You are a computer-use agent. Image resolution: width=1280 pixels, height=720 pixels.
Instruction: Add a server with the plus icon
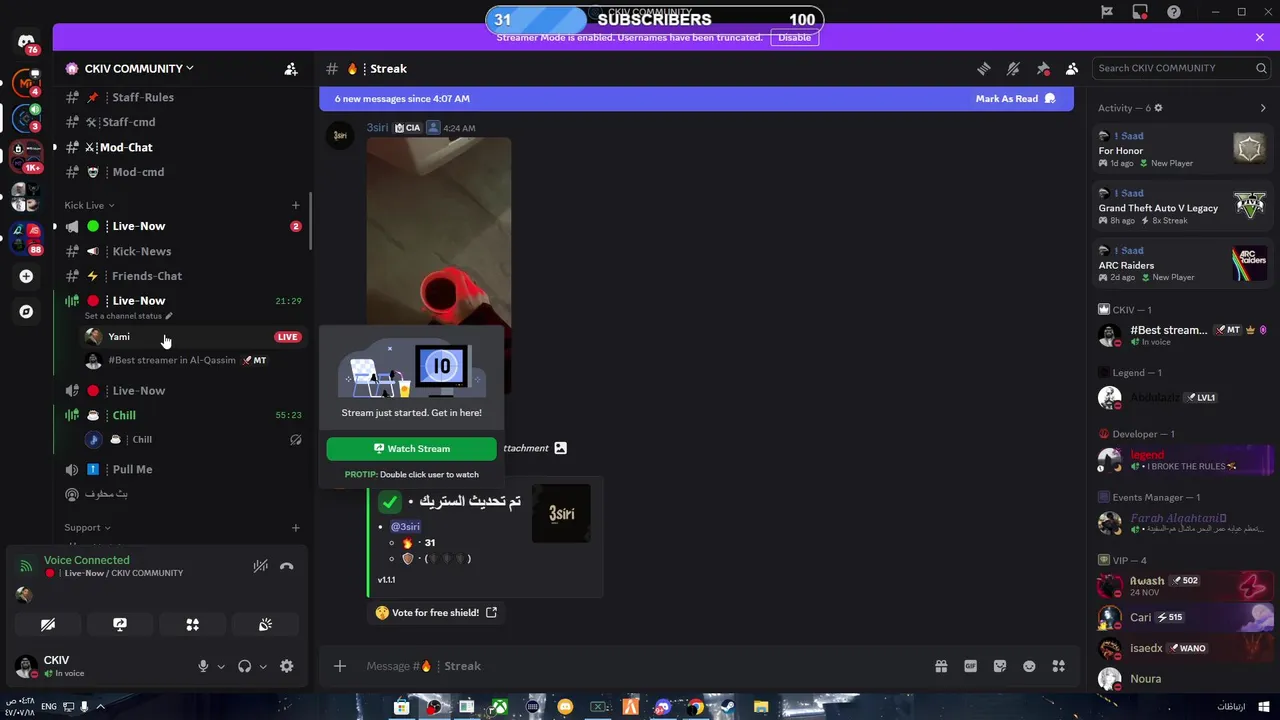[x=26, y=276]
